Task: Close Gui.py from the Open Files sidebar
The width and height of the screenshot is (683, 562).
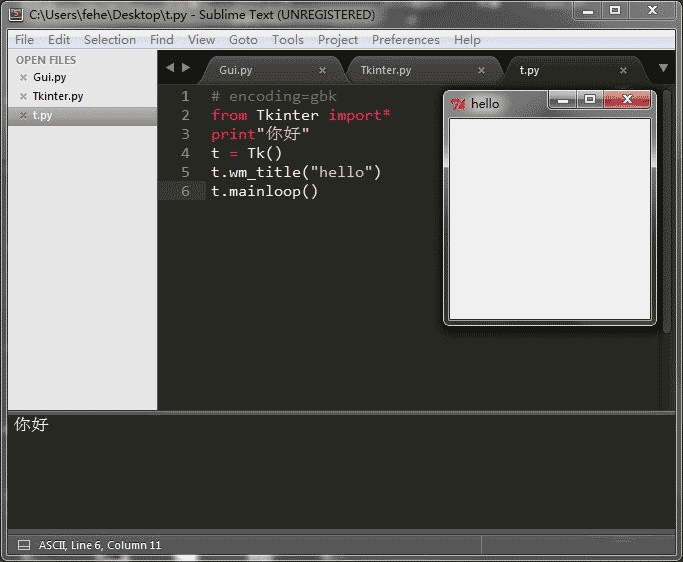Action: click(x=23, y=78)
